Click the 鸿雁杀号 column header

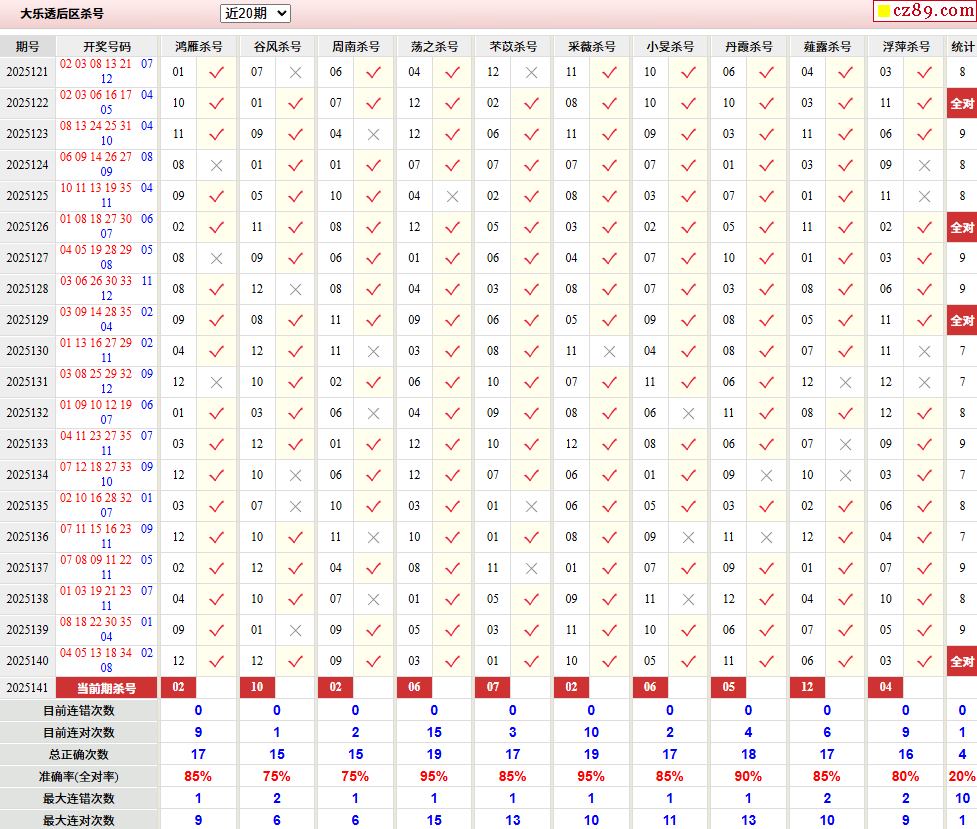pos(199,46)
